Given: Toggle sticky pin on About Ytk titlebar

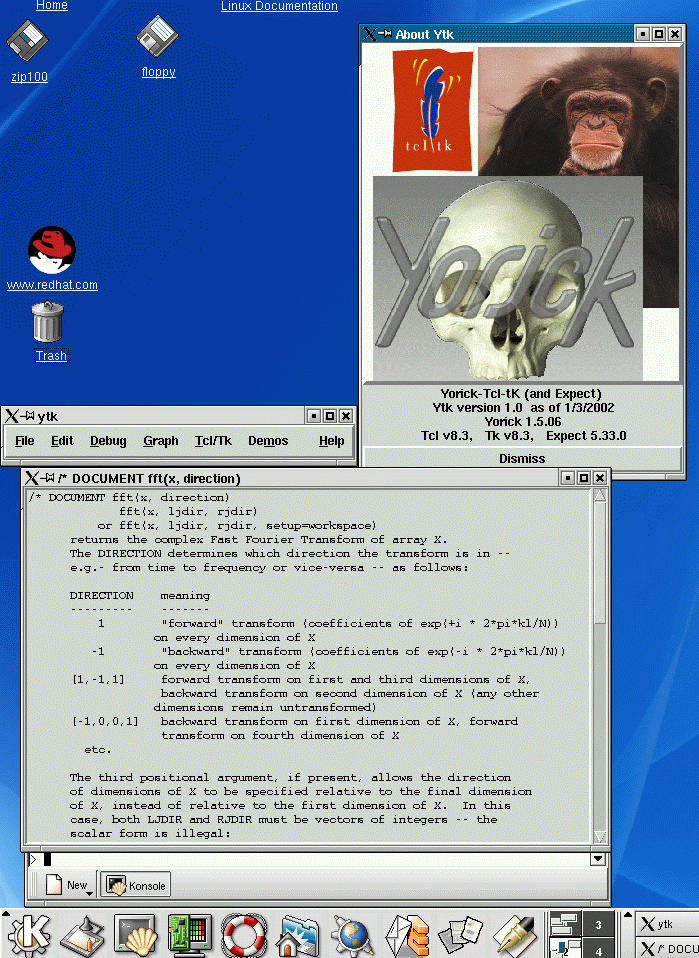Looking at the screenshot, I should [385, 34].
